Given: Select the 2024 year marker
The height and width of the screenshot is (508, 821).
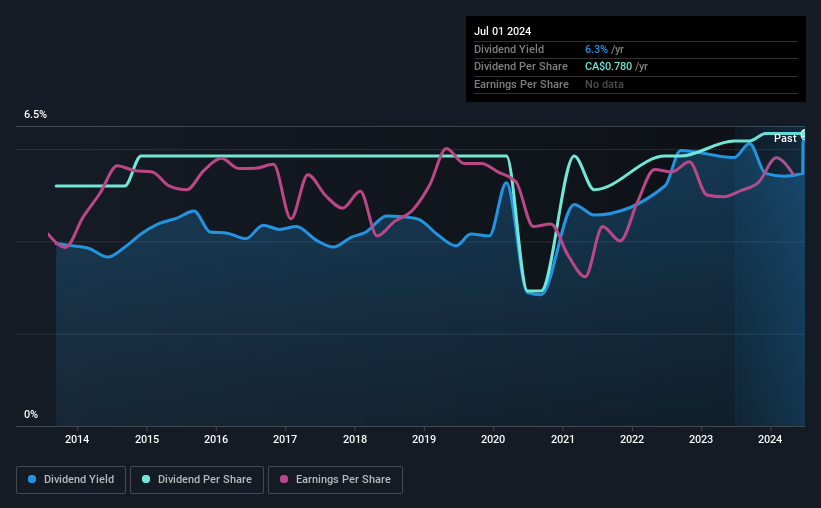Looking at the screenshot, I should [x=770, y=439].
